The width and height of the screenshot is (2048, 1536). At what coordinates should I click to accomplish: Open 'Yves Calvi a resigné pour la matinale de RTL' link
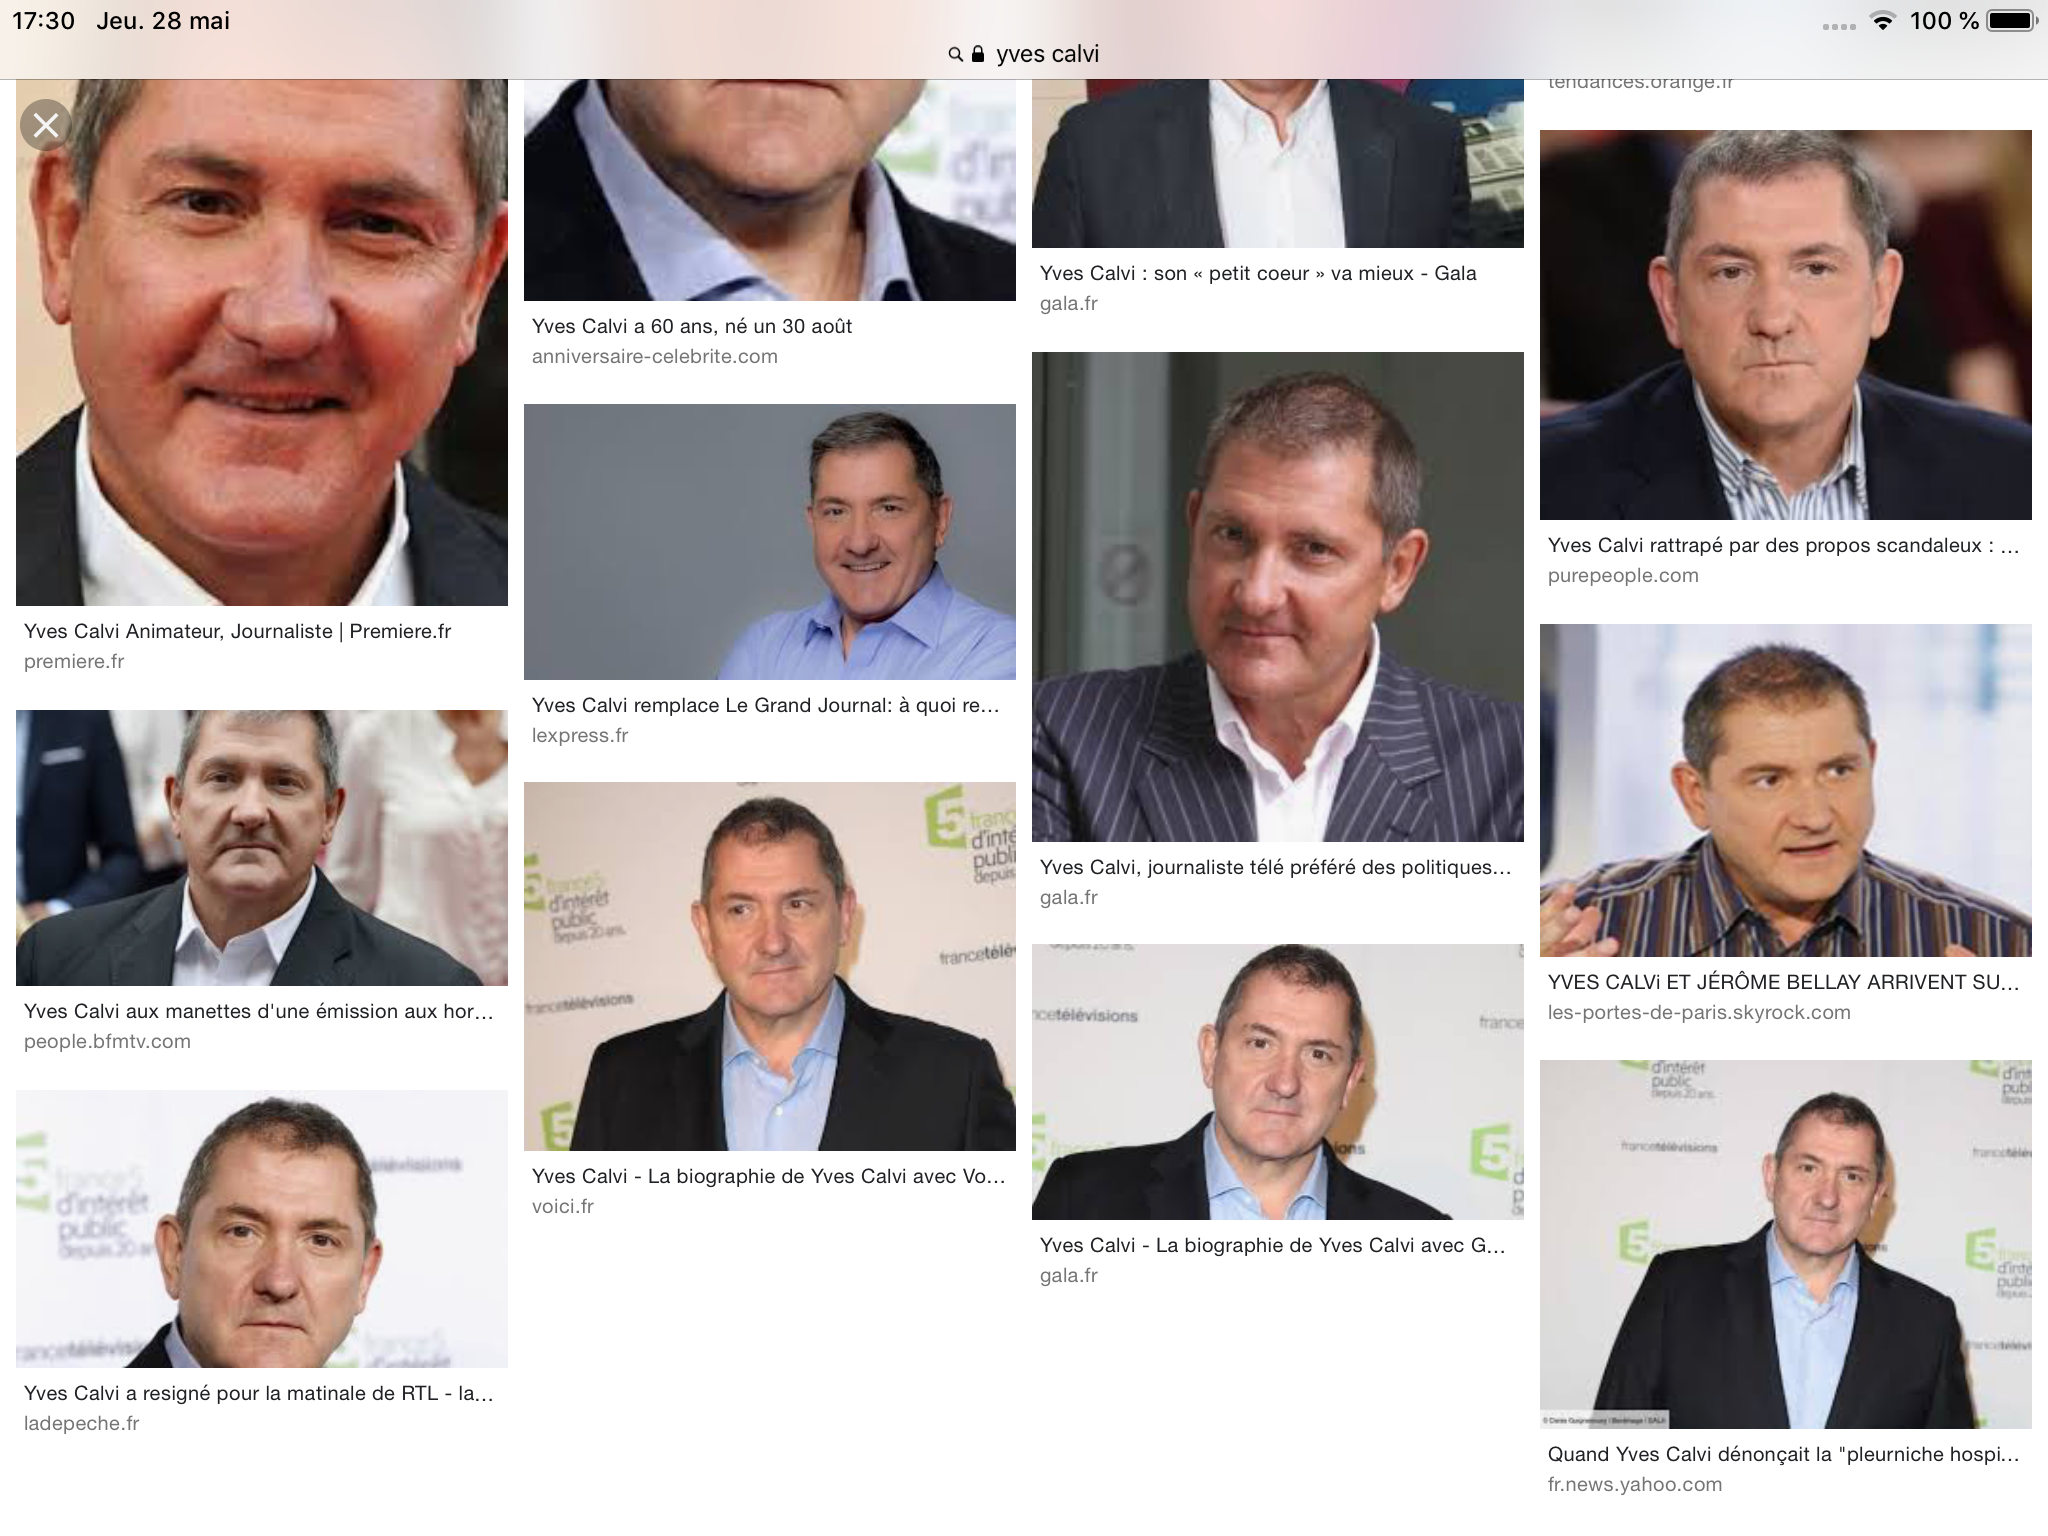(259, 1393)
